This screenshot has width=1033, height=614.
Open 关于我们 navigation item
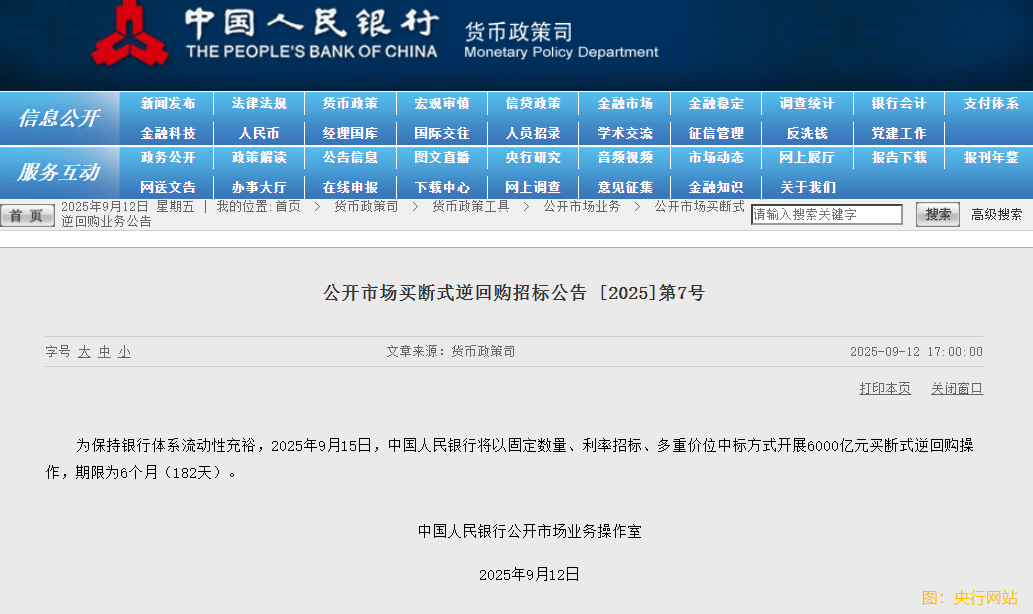(807, 187)
